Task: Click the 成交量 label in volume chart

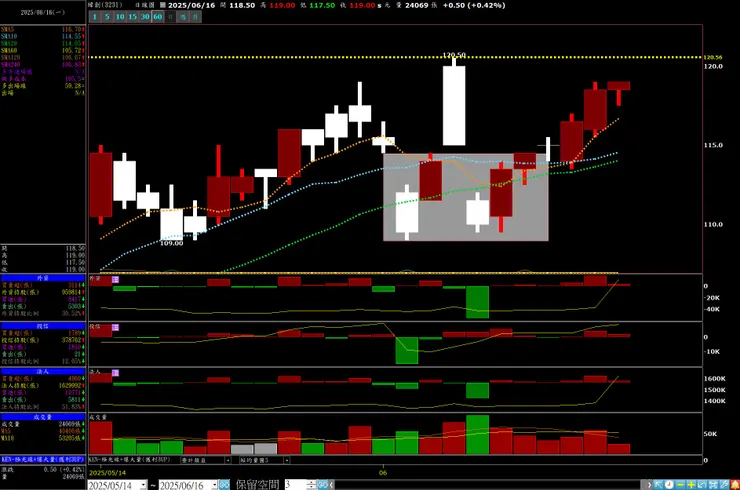Action: 98,417
